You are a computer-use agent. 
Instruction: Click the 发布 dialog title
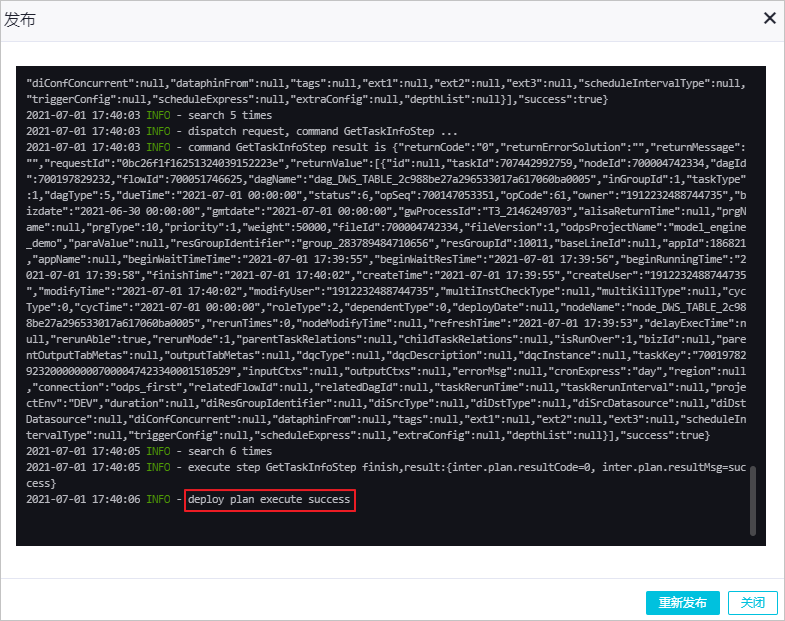coord(20,20)
